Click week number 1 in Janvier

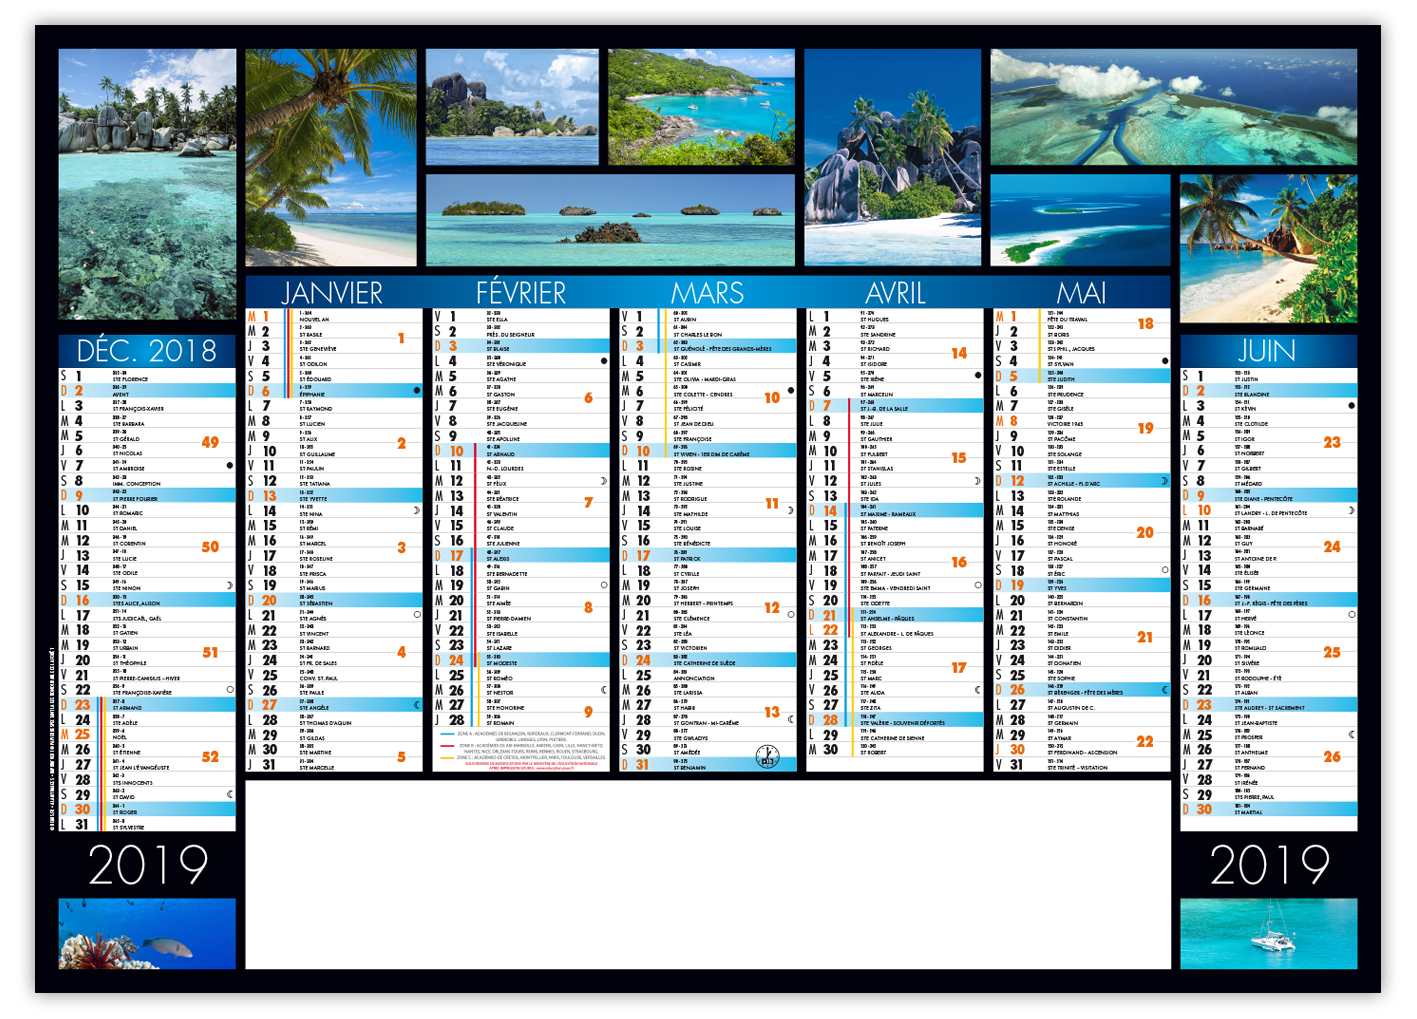[401, 339]
